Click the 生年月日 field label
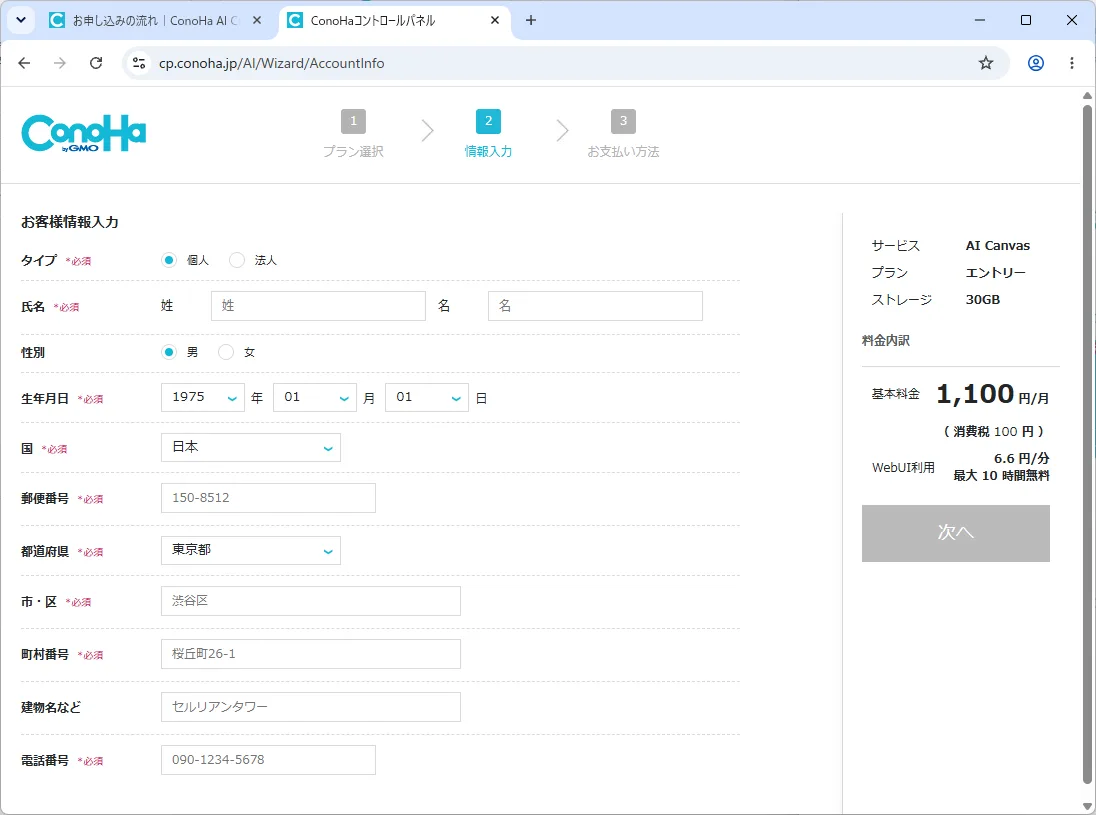Screen dimensions: 1096x815 45,398
